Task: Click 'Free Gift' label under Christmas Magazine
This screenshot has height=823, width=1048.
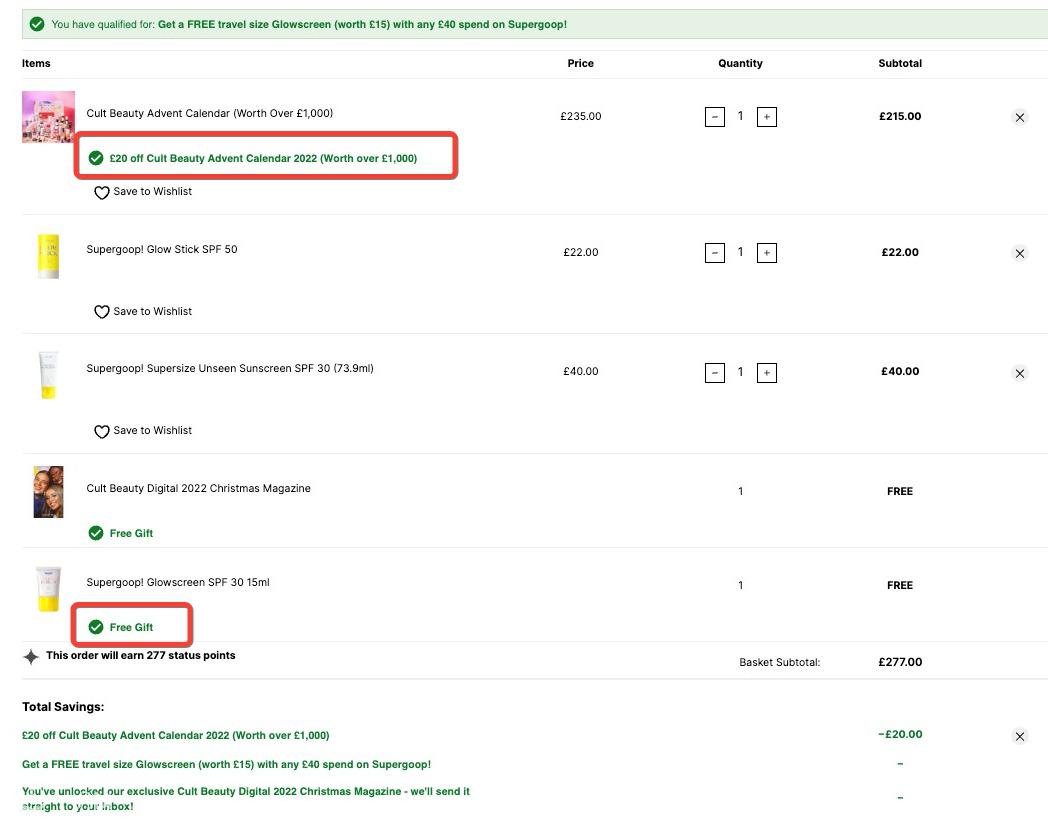Action: coord(131,534)
